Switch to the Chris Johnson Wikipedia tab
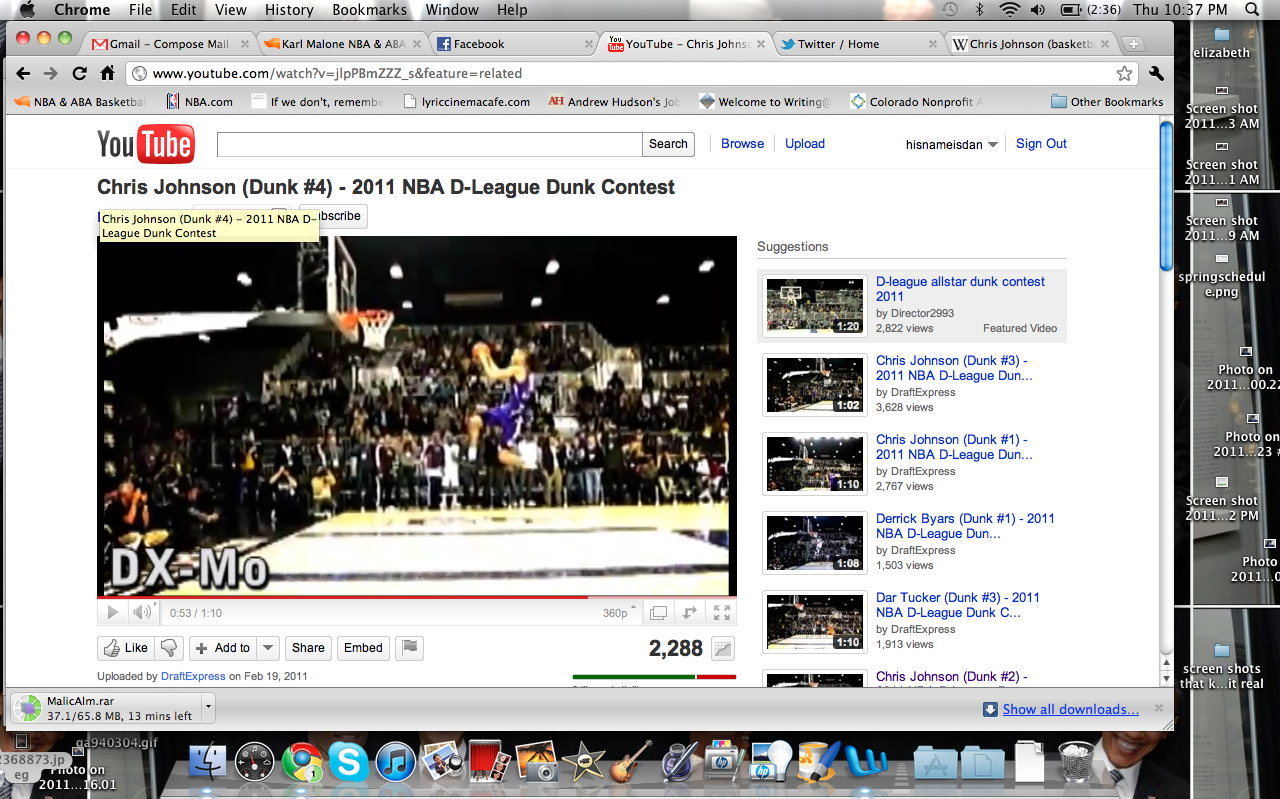 (1032, 44)
